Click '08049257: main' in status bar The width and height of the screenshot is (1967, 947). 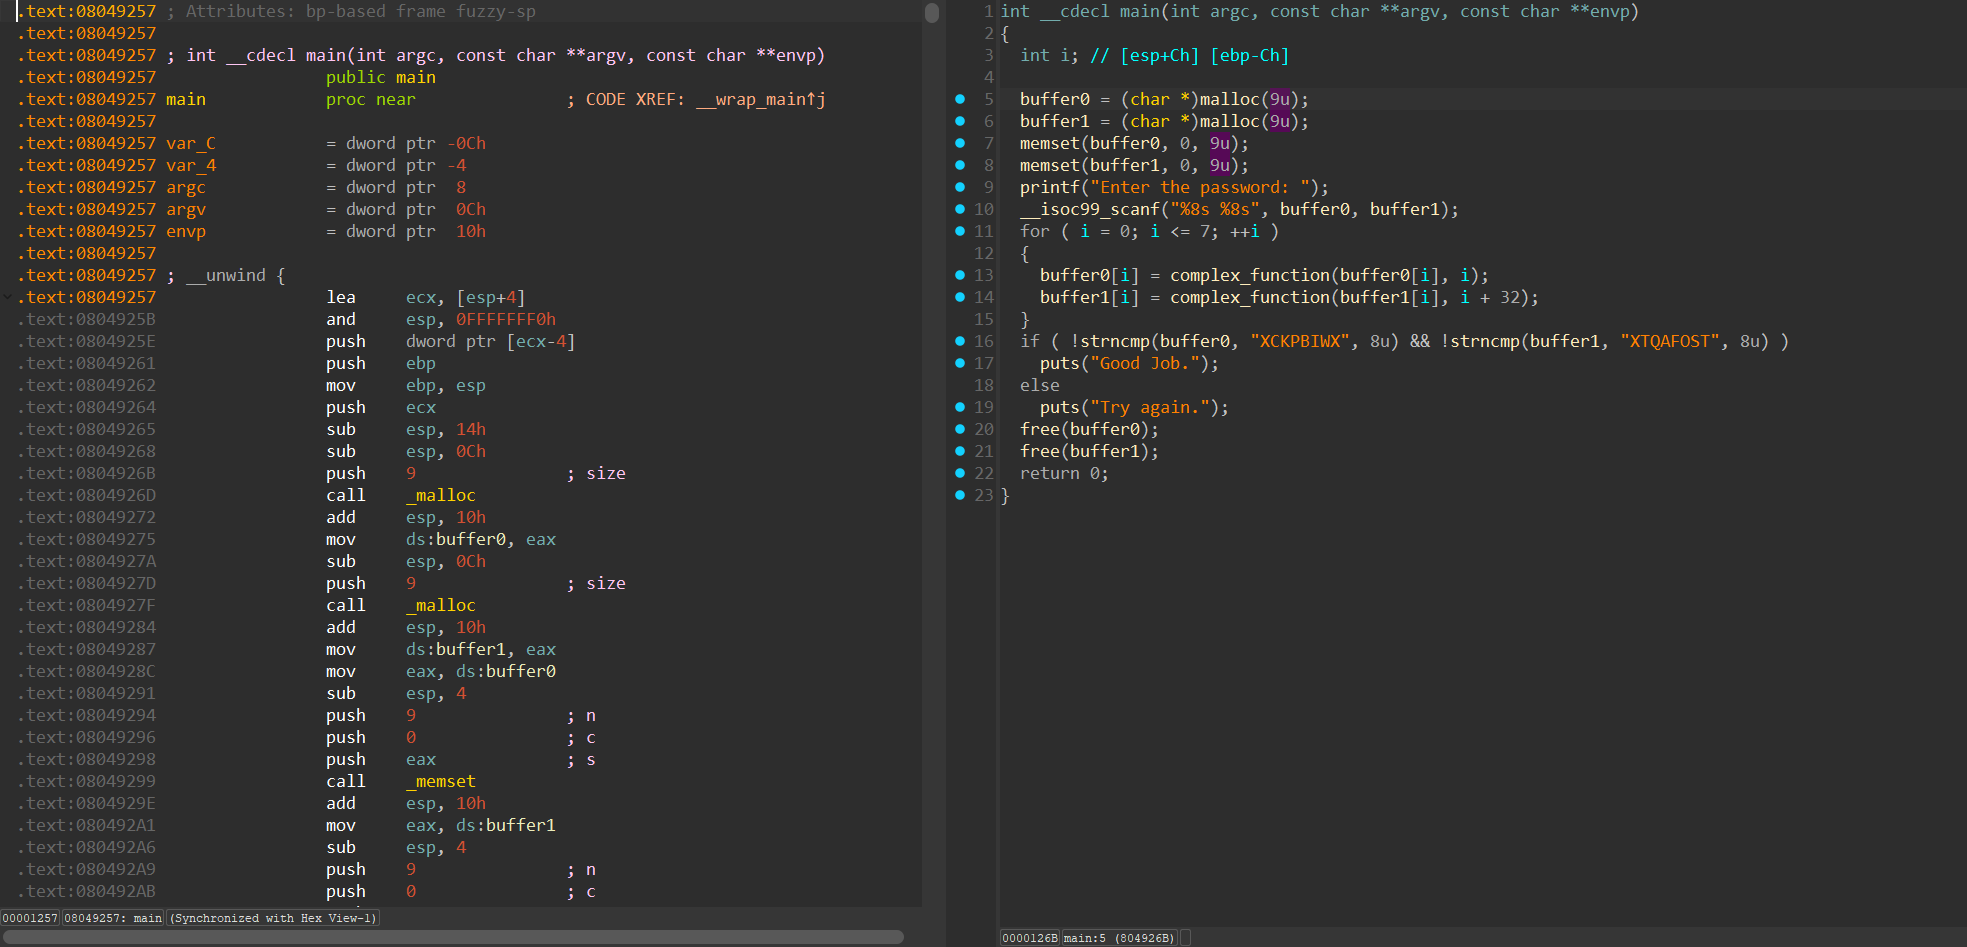[x=113, y=918]
